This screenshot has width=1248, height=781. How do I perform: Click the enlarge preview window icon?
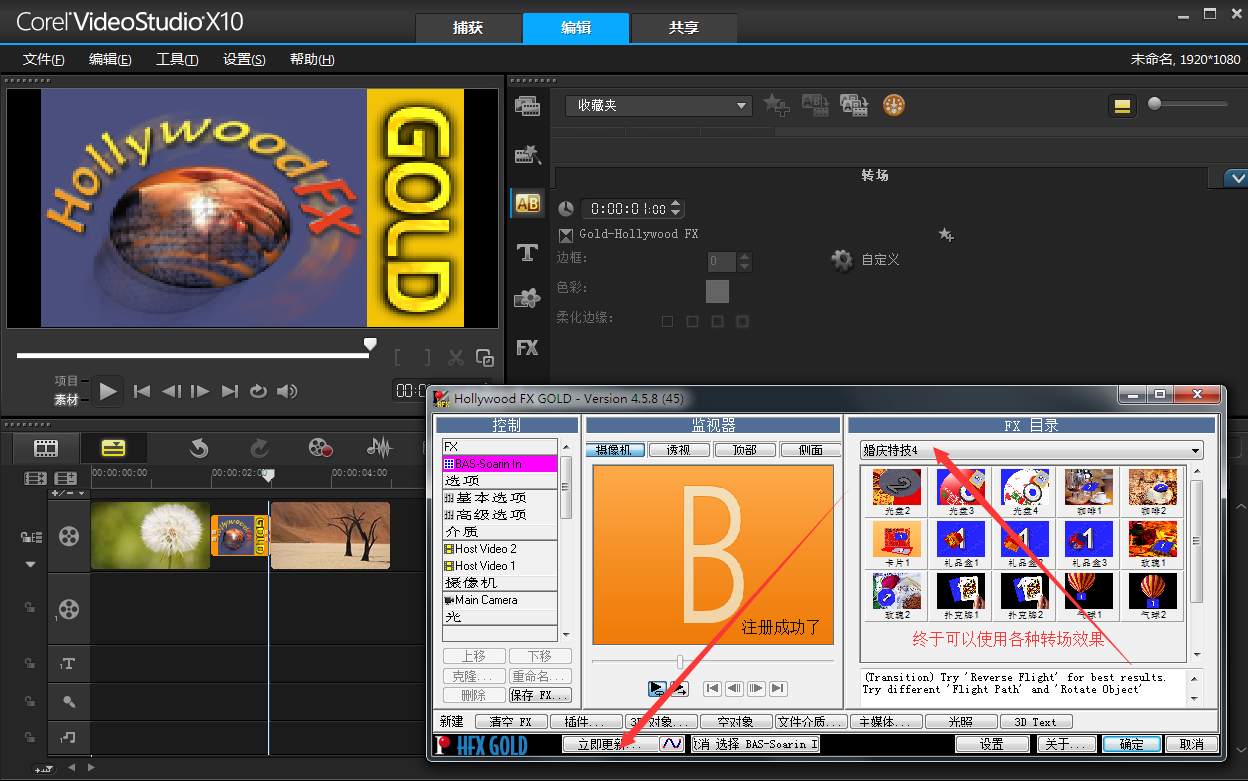coord(485,358)
